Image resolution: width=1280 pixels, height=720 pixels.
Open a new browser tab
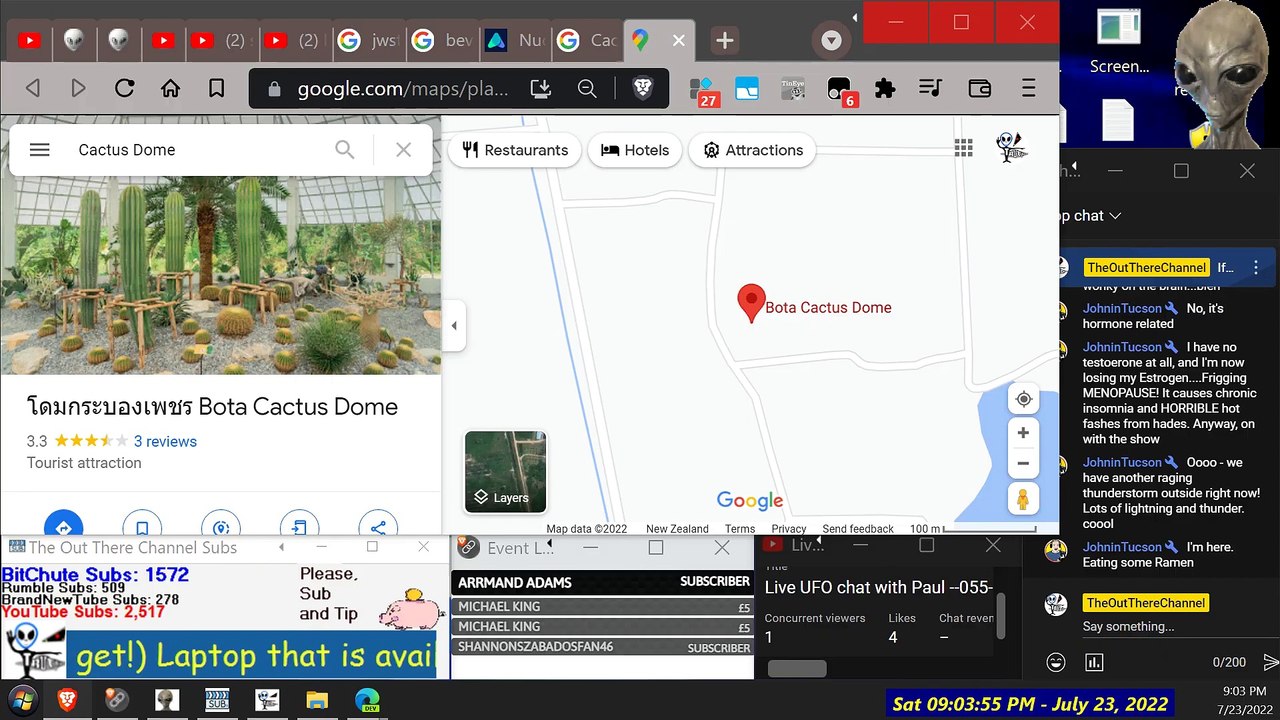725,41
